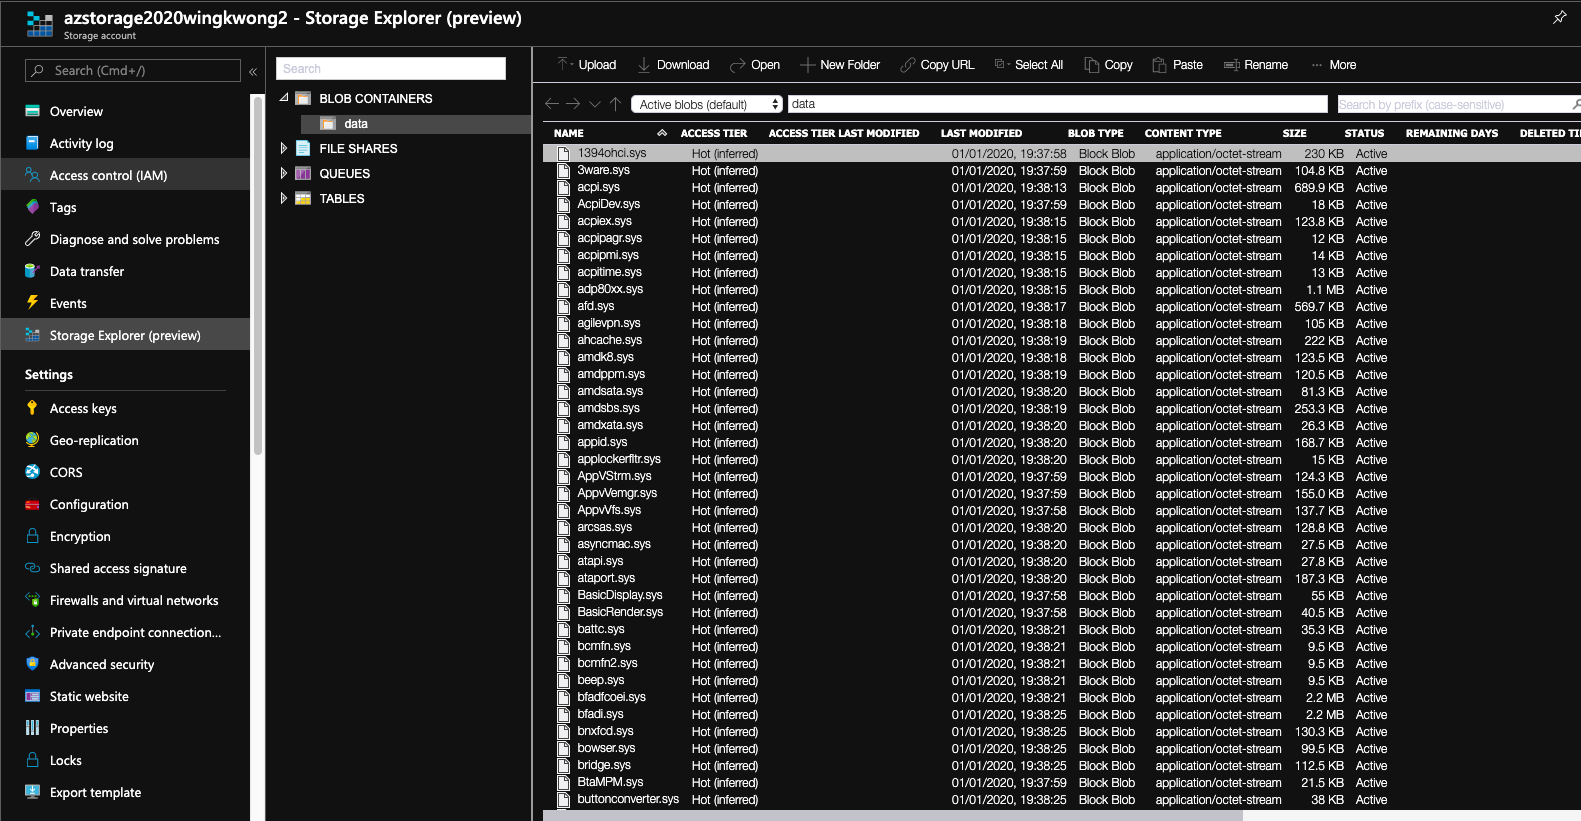Click the Properties bars icon
Image resolution: width=1581 pixels, height=821 pixels.
[x=32, y=728]
